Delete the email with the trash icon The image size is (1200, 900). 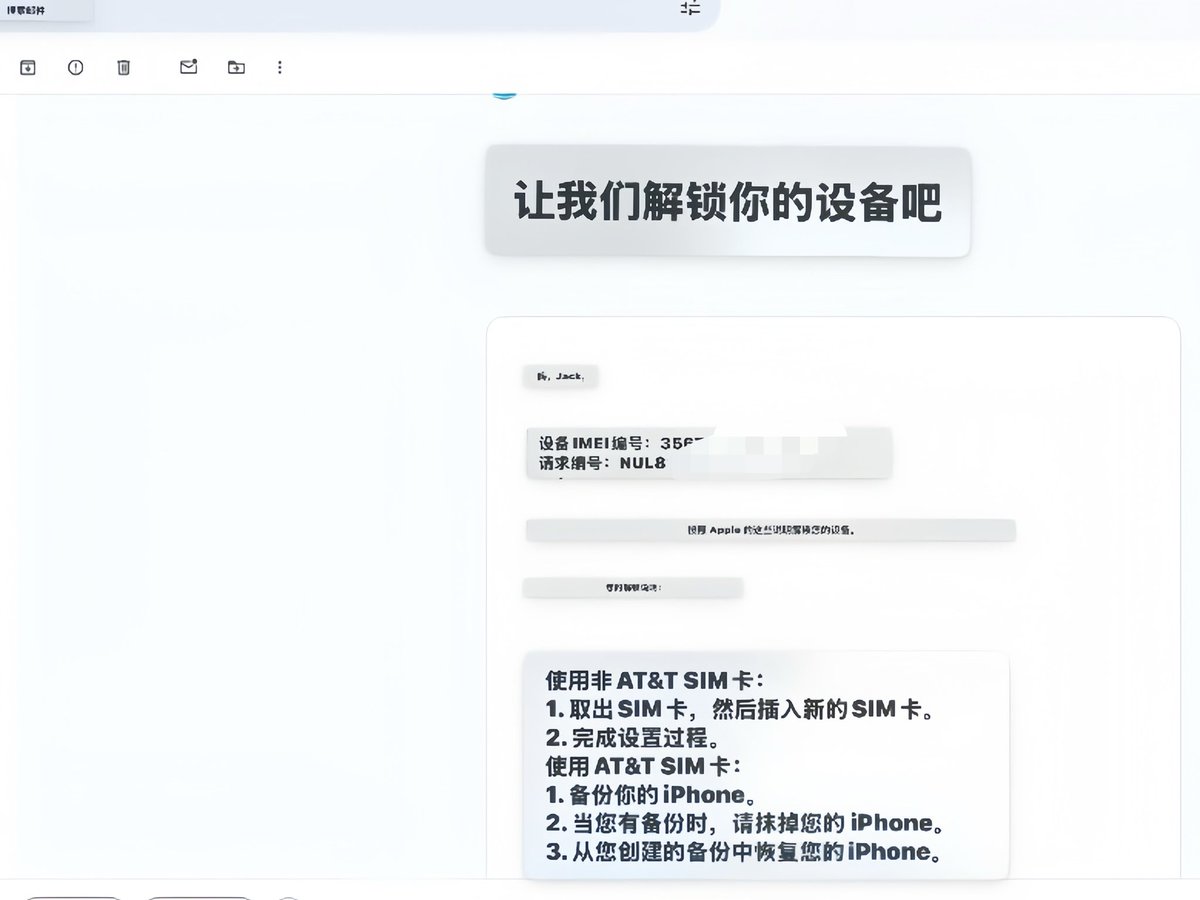124,67
